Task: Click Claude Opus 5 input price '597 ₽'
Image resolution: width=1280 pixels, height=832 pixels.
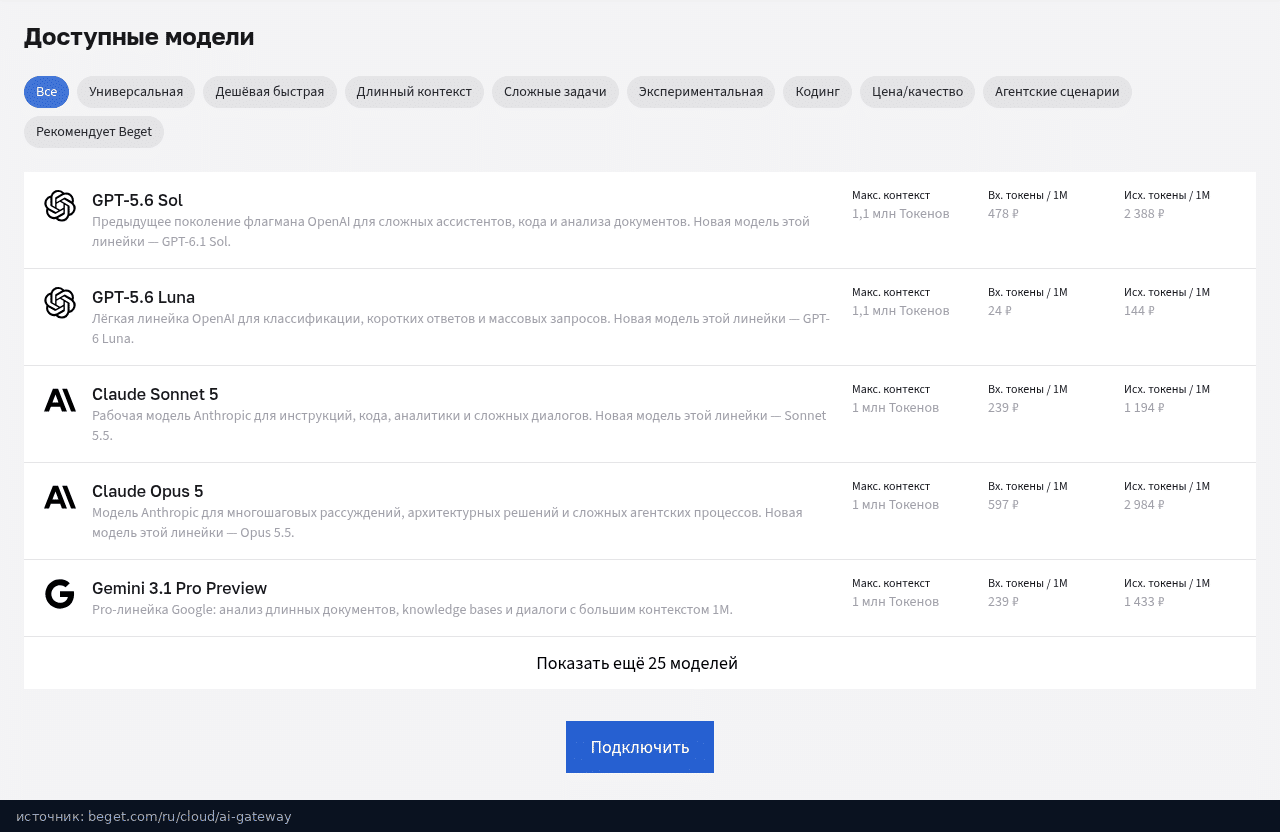Action: pos(1003,505)
